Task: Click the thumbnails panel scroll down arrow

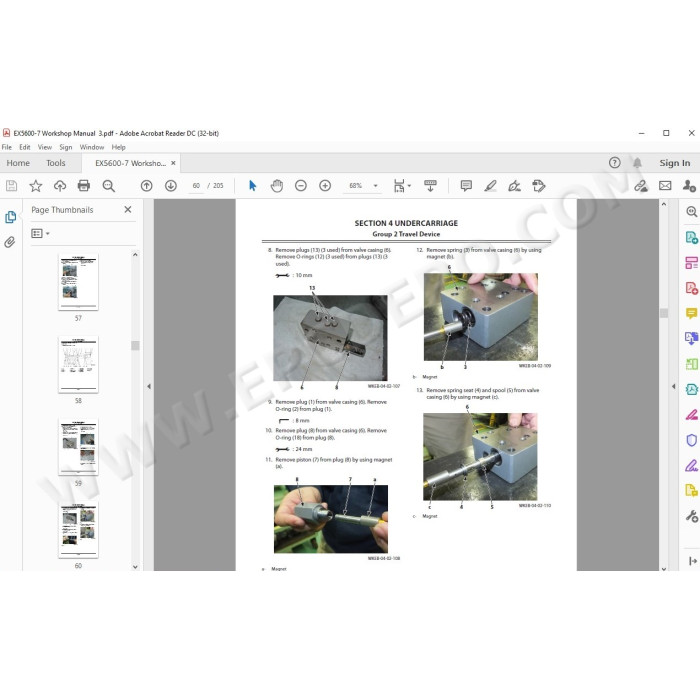Action: (x=135, y=567)
